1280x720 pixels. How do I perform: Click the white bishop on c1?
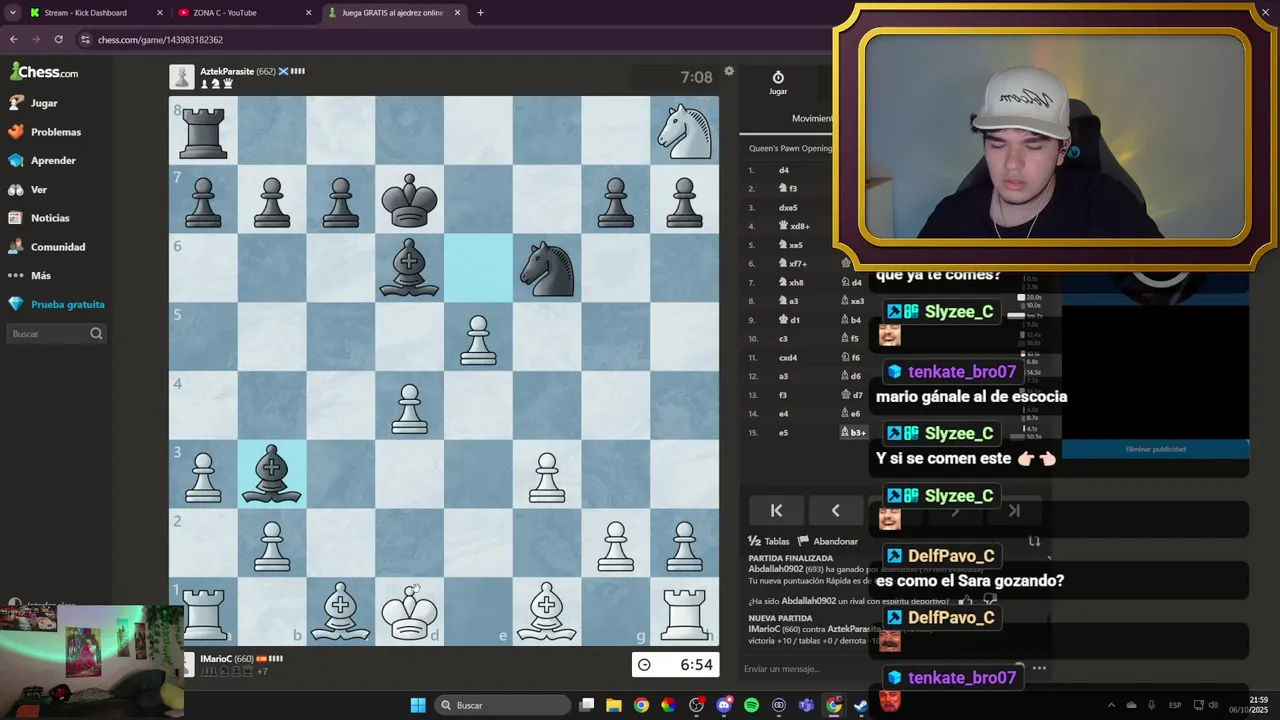click(x=341, y=611)
